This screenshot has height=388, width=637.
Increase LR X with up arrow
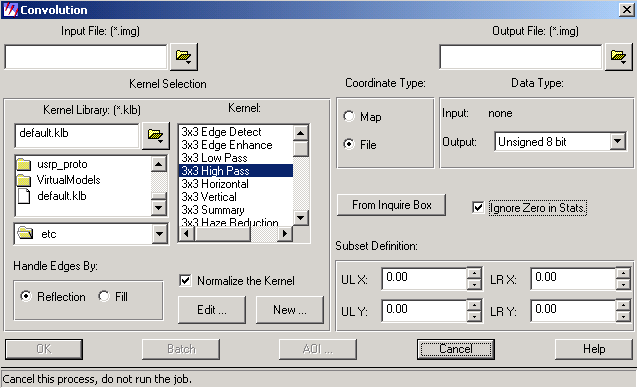(x=623, y=273)
